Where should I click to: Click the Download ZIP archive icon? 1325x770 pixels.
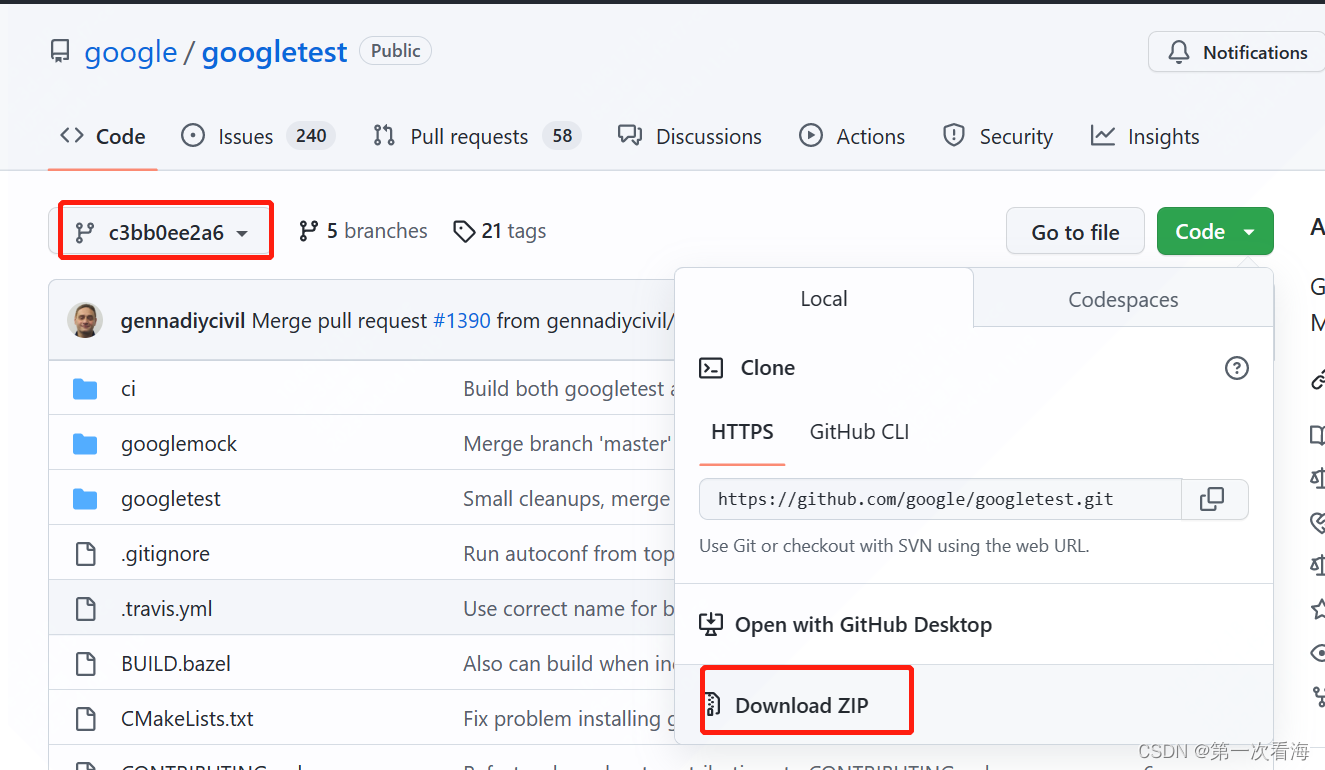(711, 705)
